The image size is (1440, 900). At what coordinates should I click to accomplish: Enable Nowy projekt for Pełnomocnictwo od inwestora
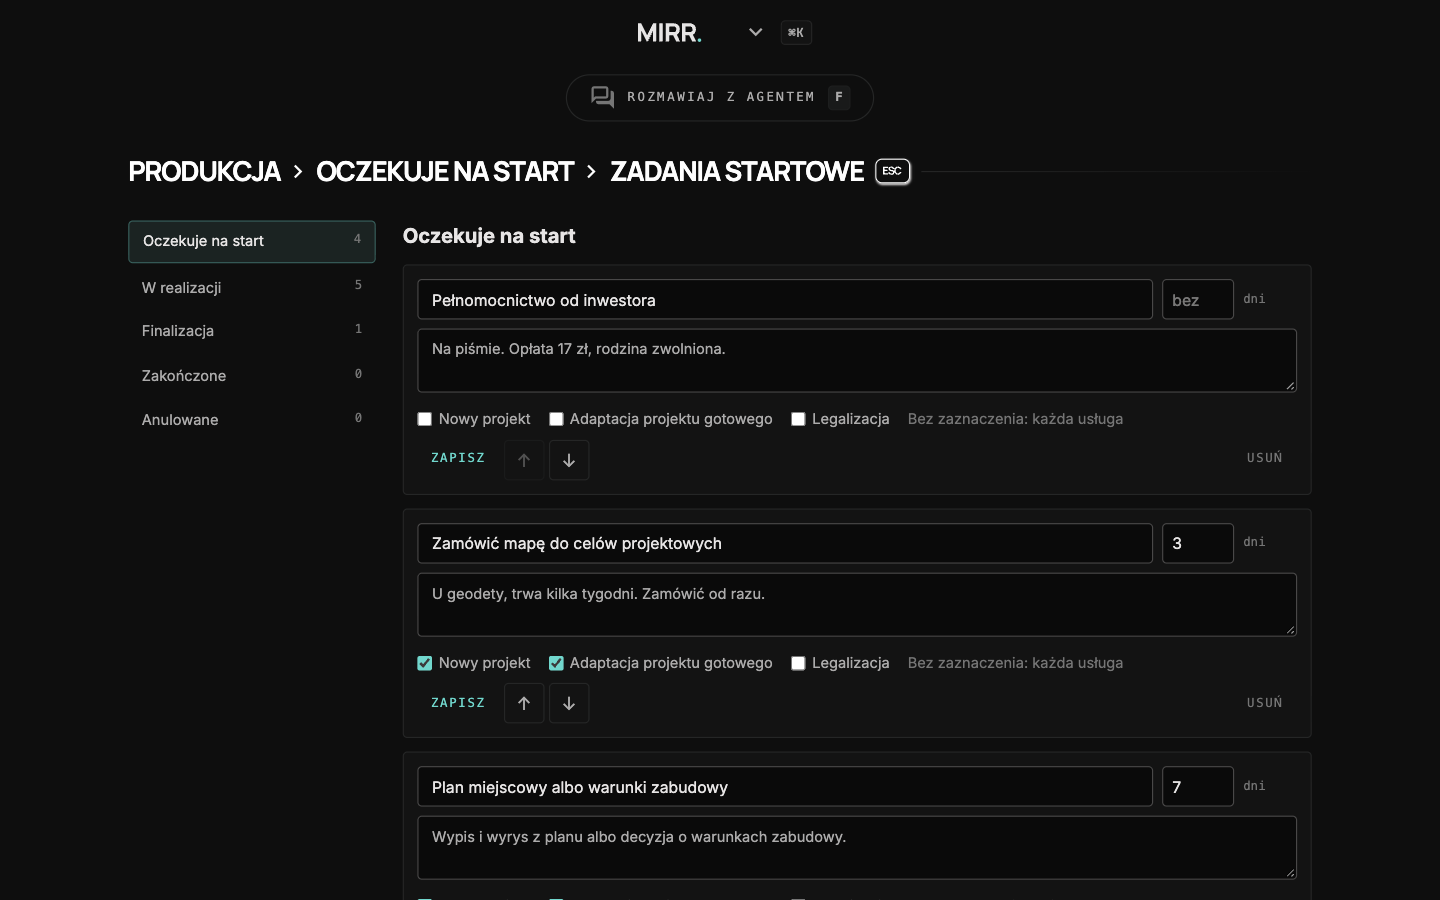(425, 419)
